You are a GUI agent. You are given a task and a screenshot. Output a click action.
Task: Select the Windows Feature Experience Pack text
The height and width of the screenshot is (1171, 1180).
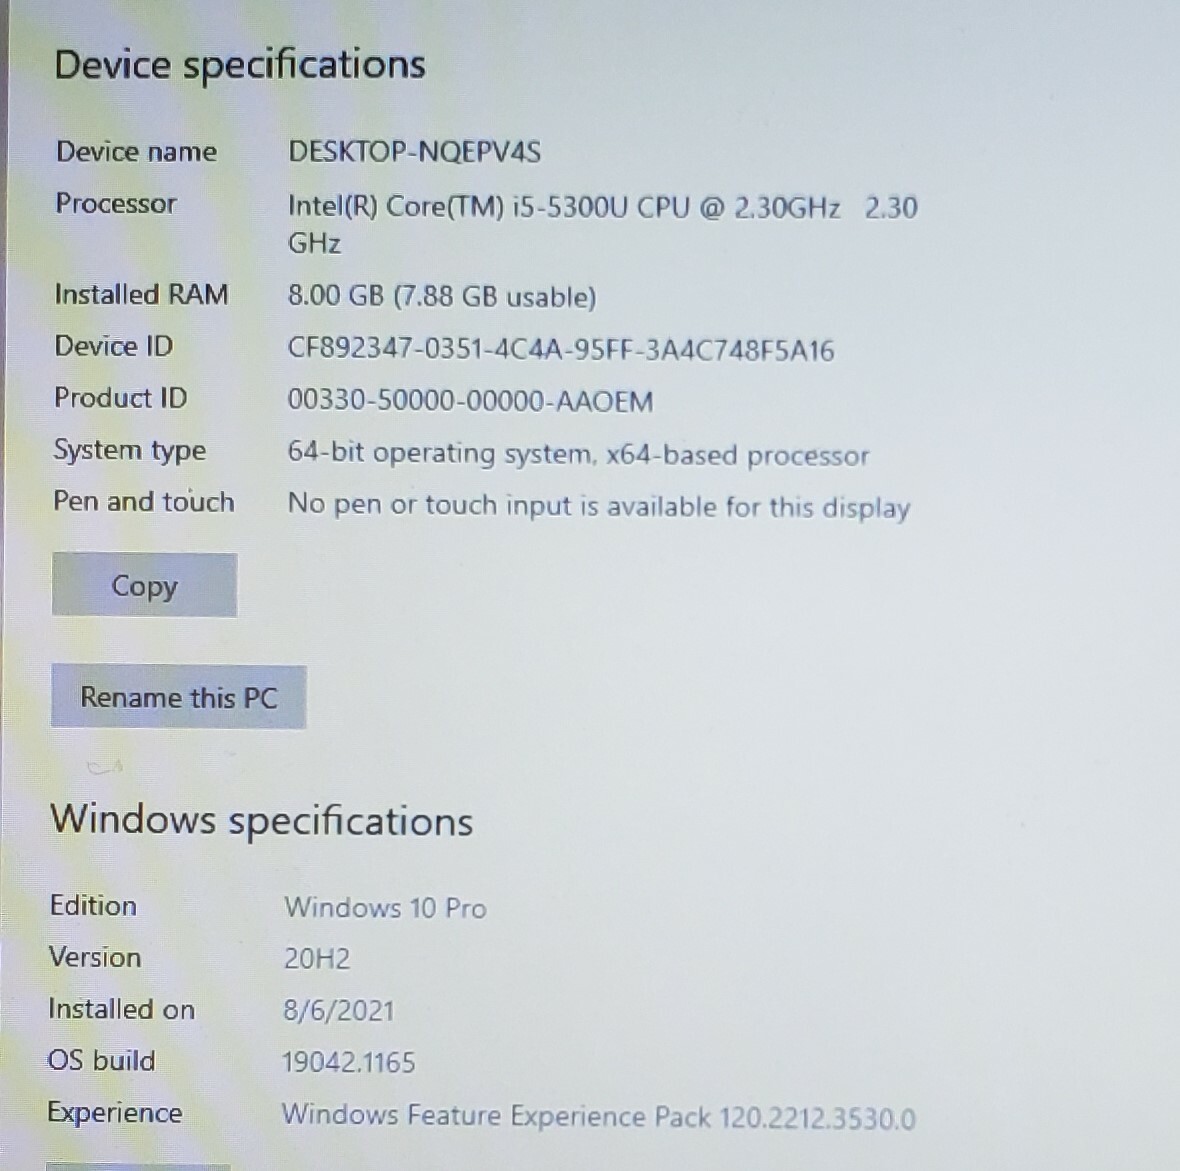pos(598,1117)
